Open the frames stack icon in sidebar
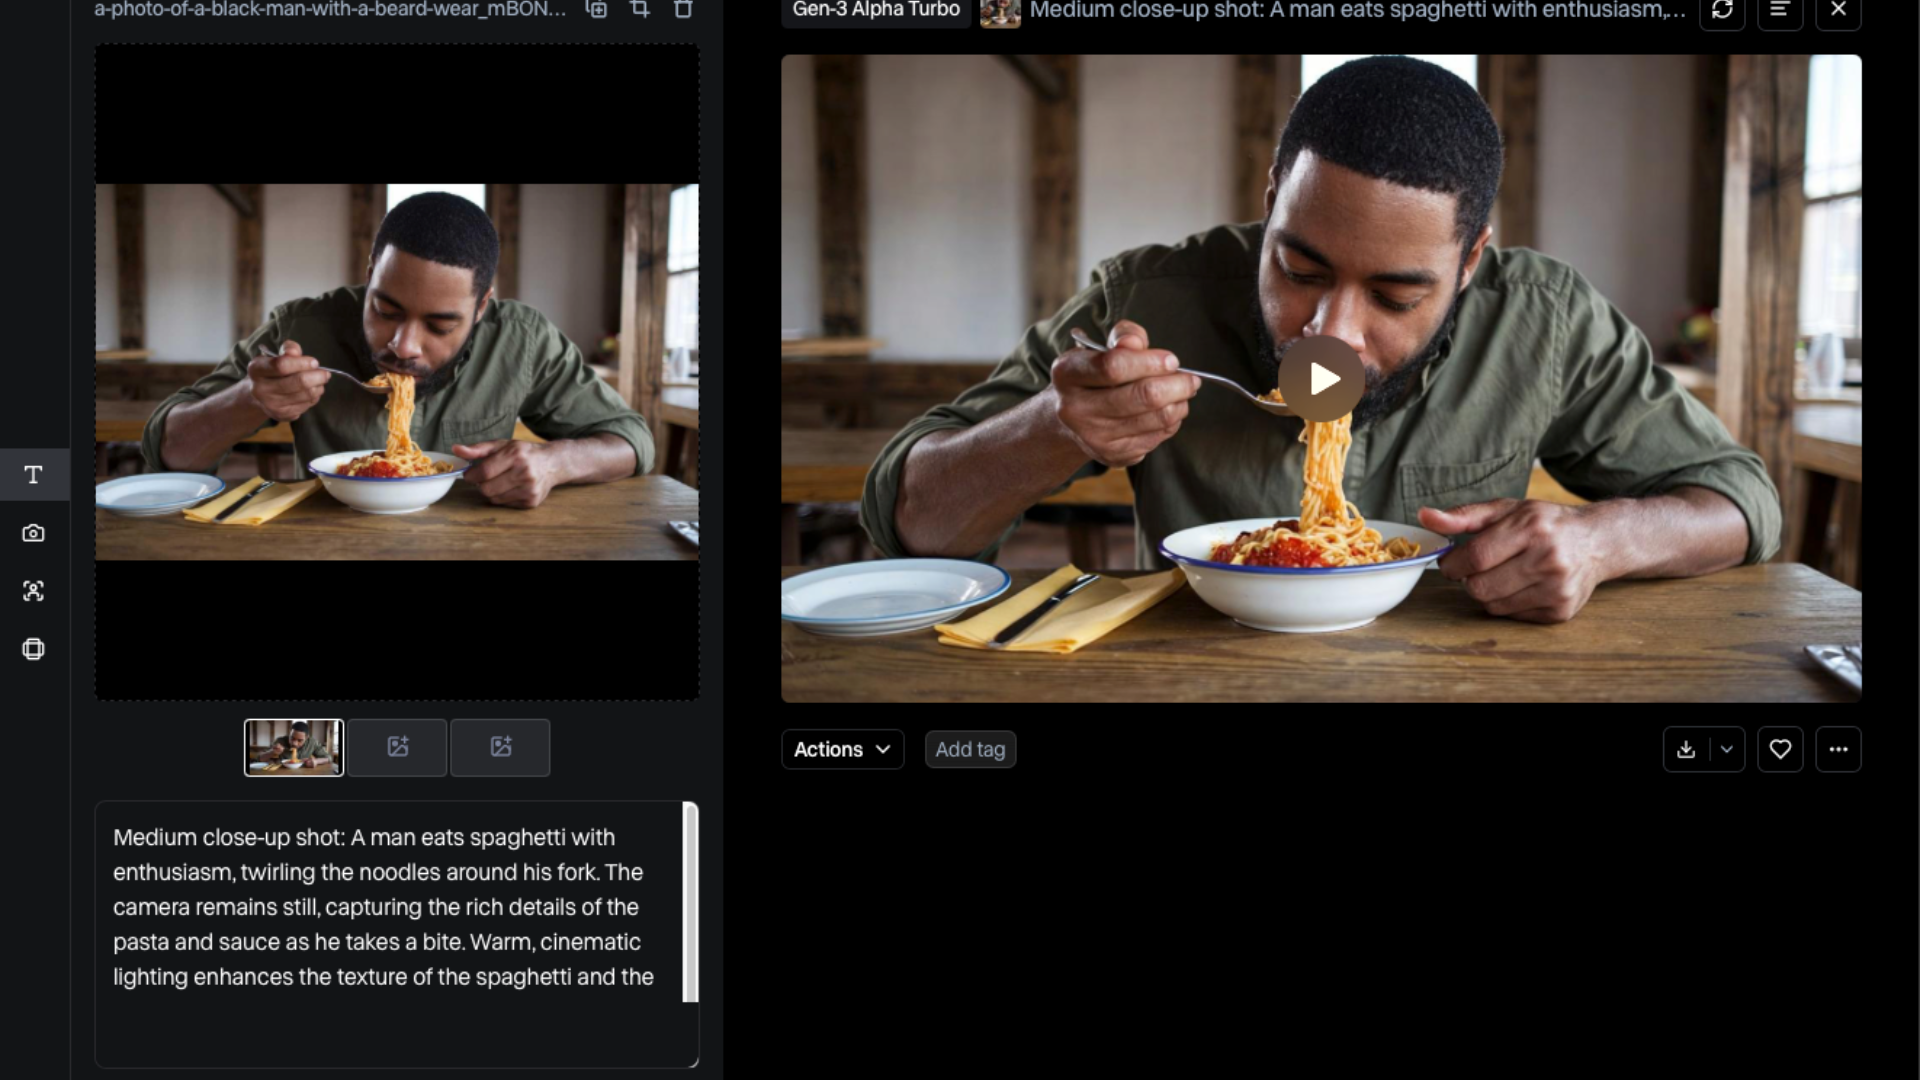Screen dimensions: 1920x1080 pyautogui.click(x=33, y=649)
